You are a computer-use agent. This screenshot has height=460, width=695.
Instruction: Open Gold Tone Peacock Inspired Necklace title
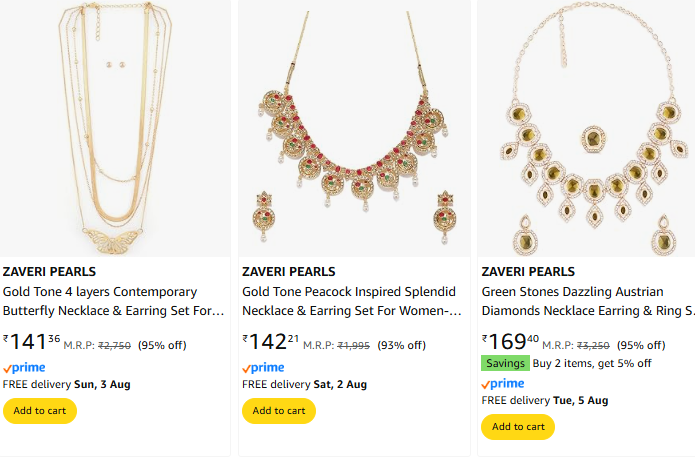click(x=349, y=301)
